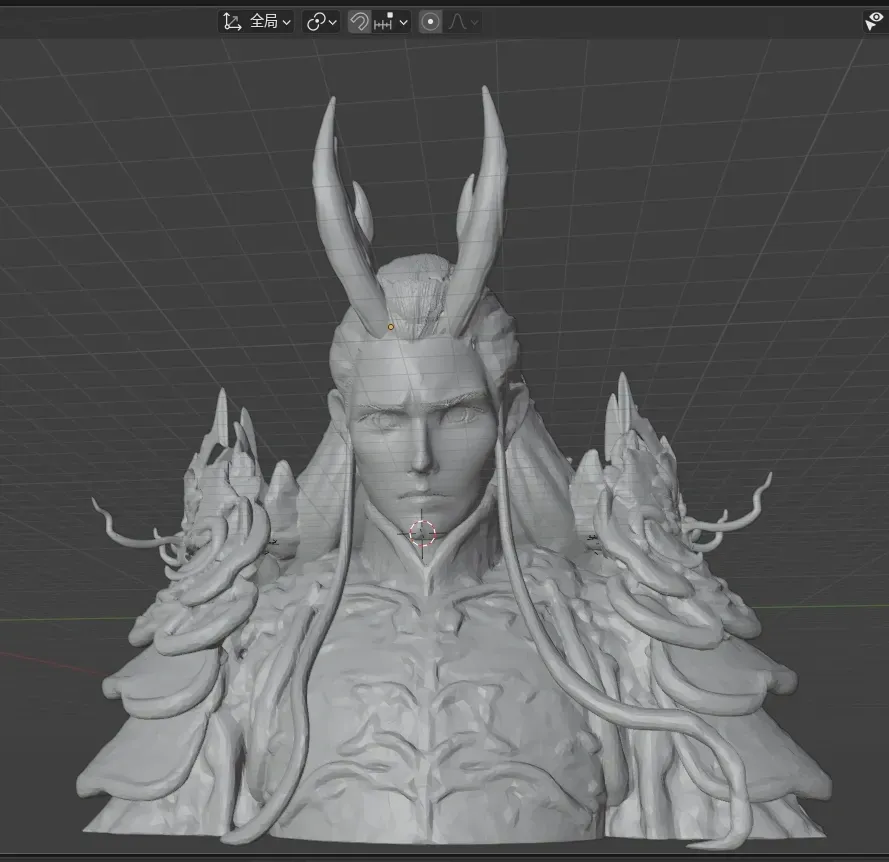Image resolution: width=889 pixels, height=862 pixels.
Task: Expand the pivot point chevron arrow
Action: (x=333, y=21)
